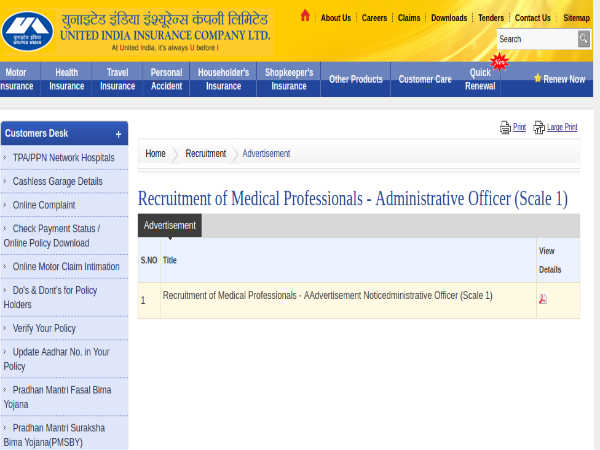This screenshot has height=450, width=600.
Task: Click the Recruitment breadcrumb link
Action: pyautogui.click(x=205, y=153)
